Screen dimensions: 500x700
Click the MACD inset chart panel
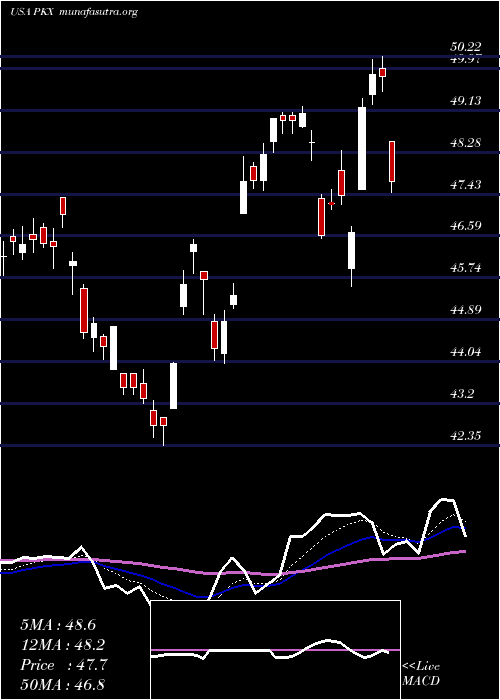[x=275, y=650]
